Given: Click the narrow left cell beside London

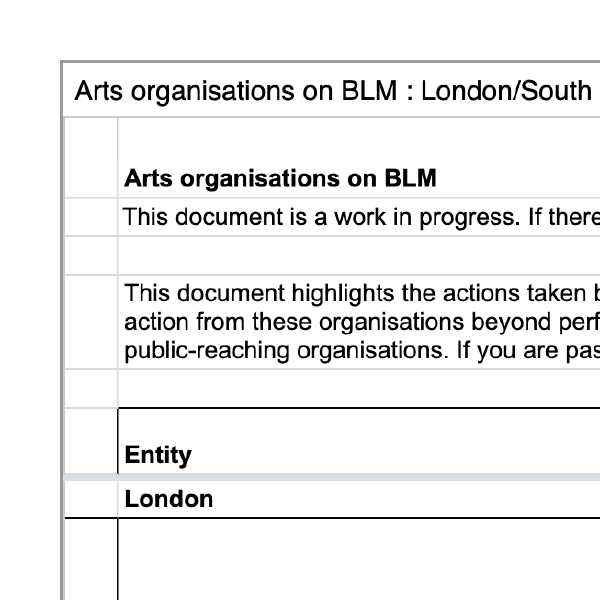Looking at the screenshot, I should 91,499.
